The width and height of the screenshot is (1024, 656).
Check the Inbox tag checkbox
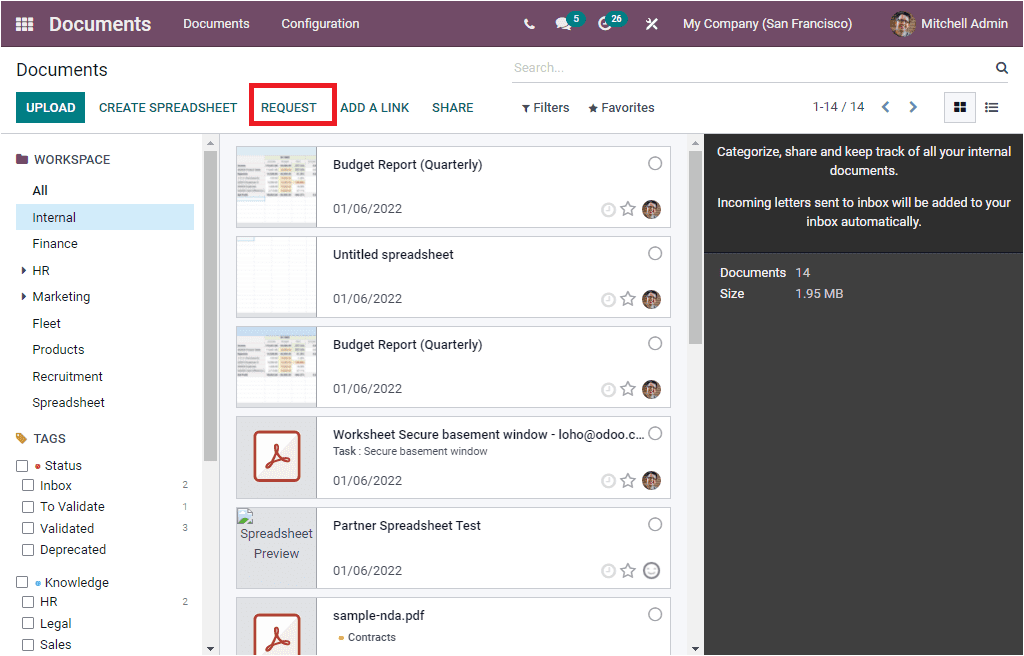pyautogui.click(x=28, y=485)
